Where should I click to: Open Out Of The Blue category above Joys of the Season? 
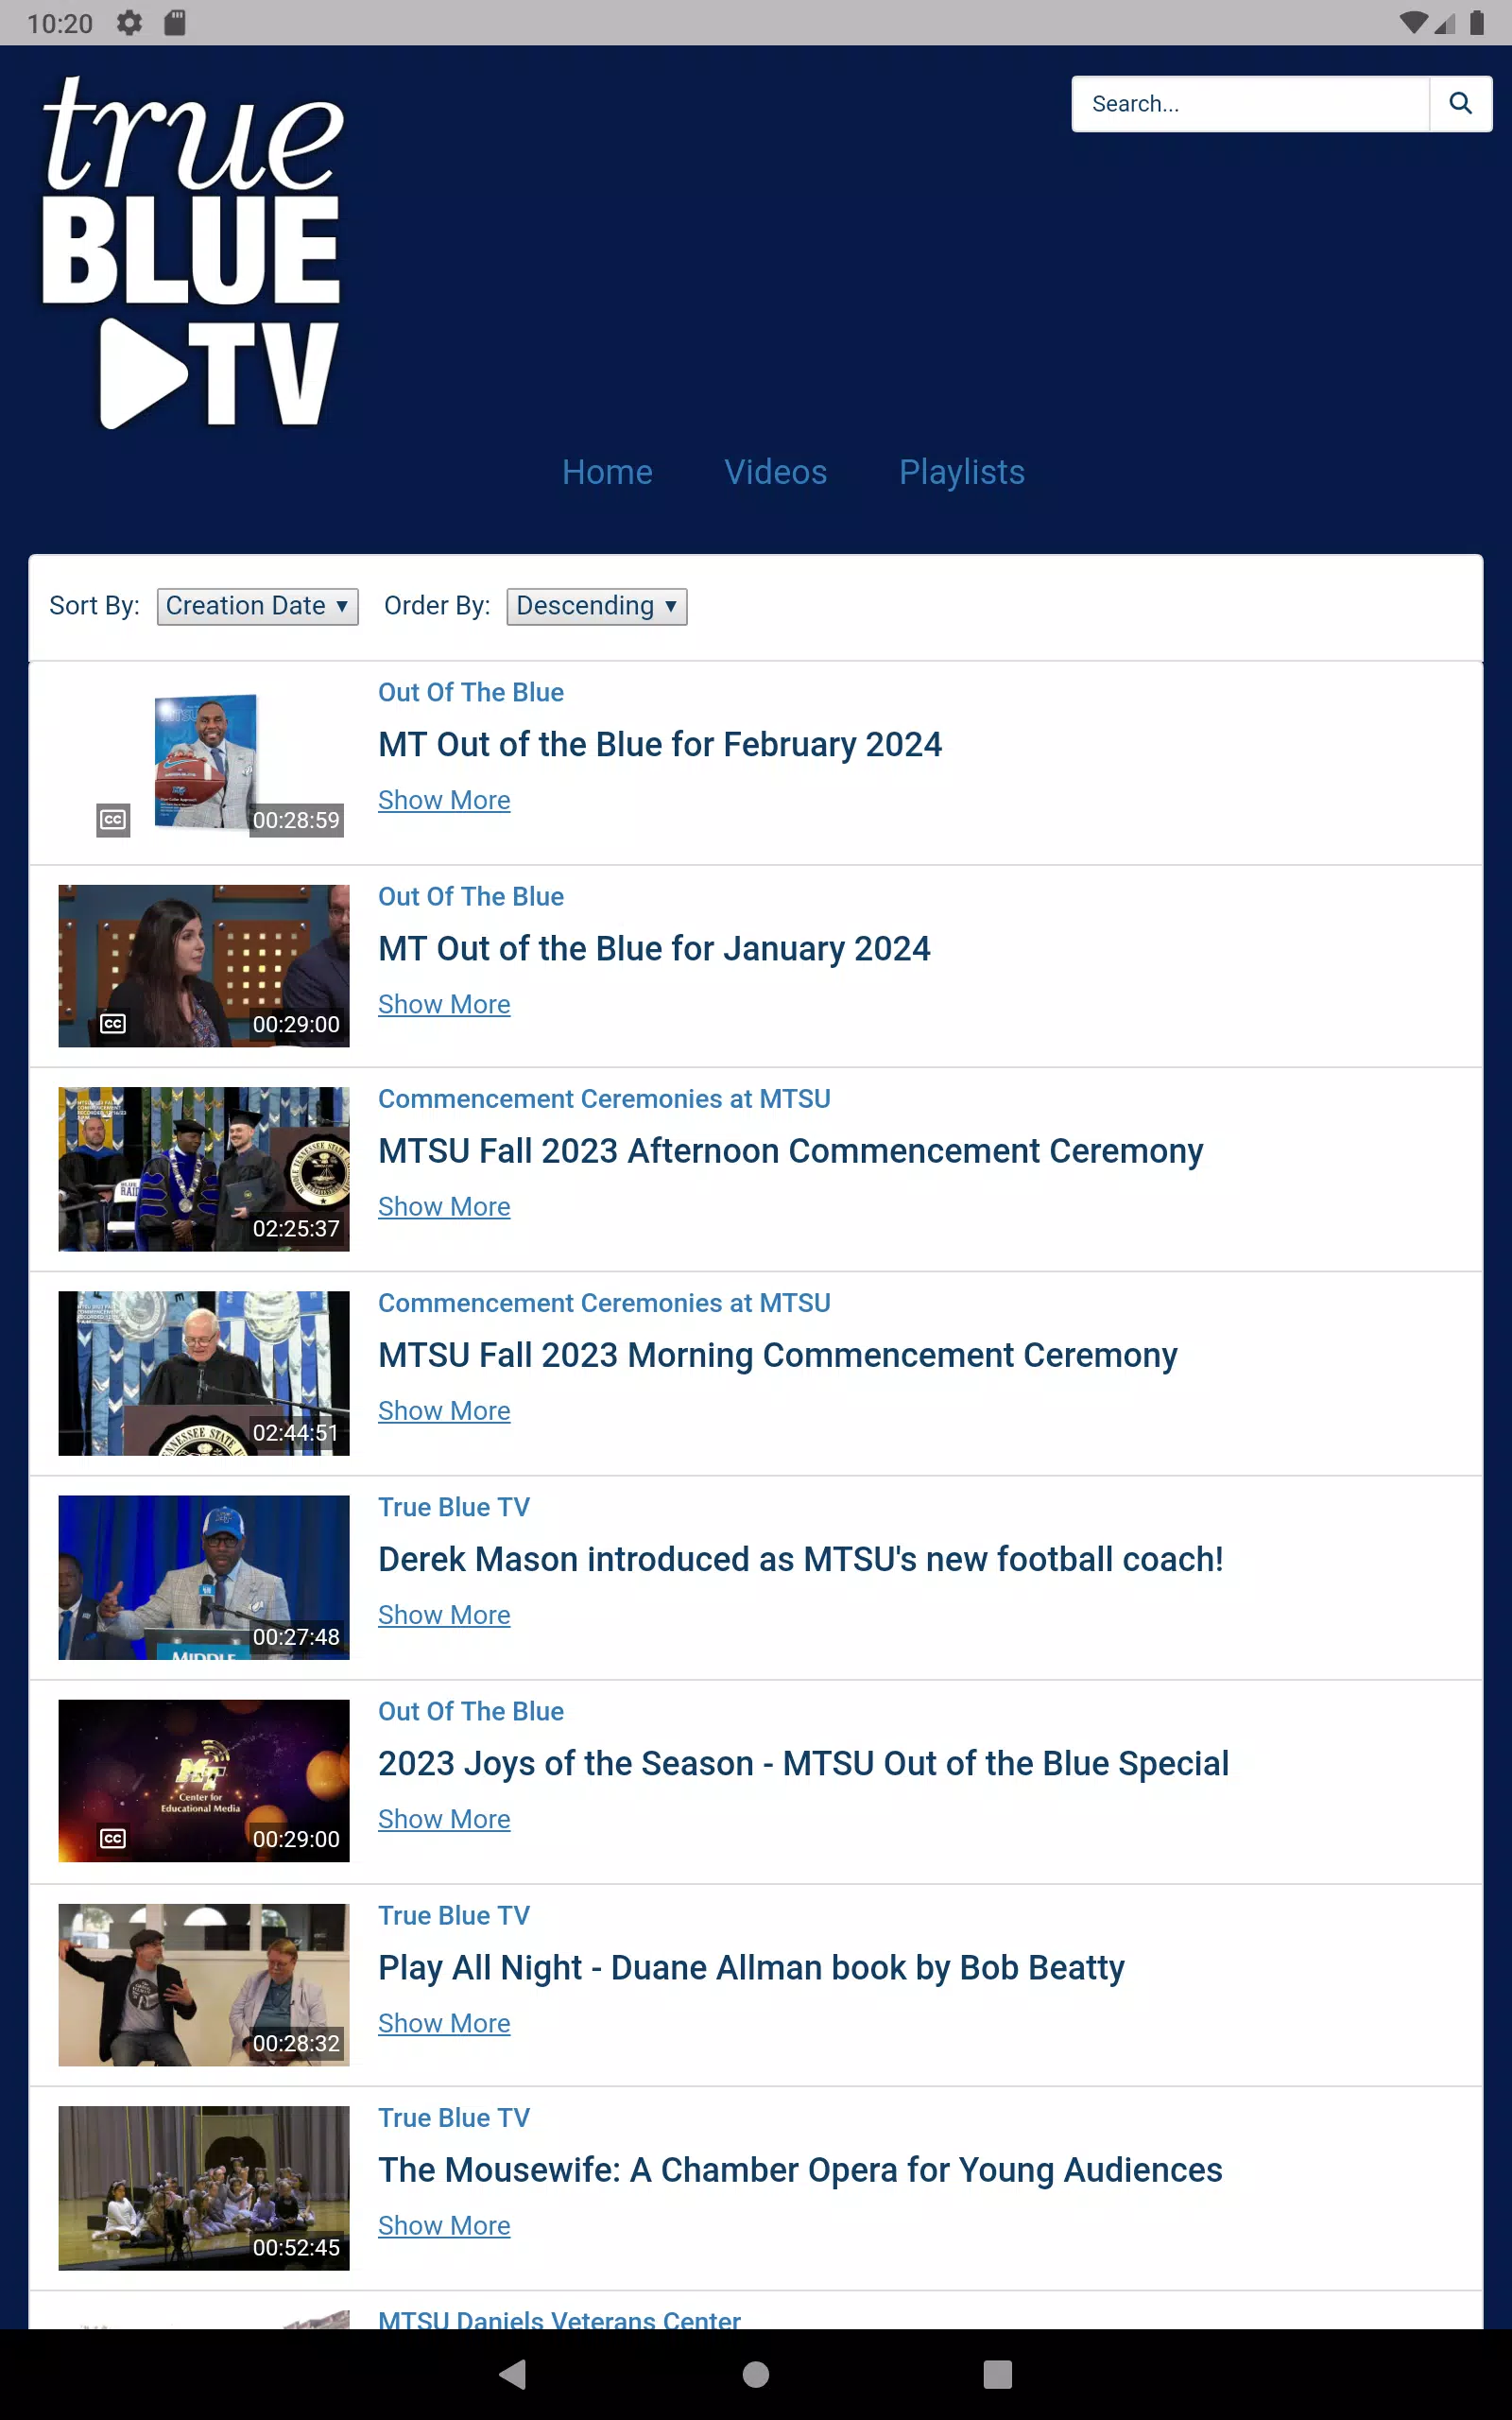(471, 1711)
